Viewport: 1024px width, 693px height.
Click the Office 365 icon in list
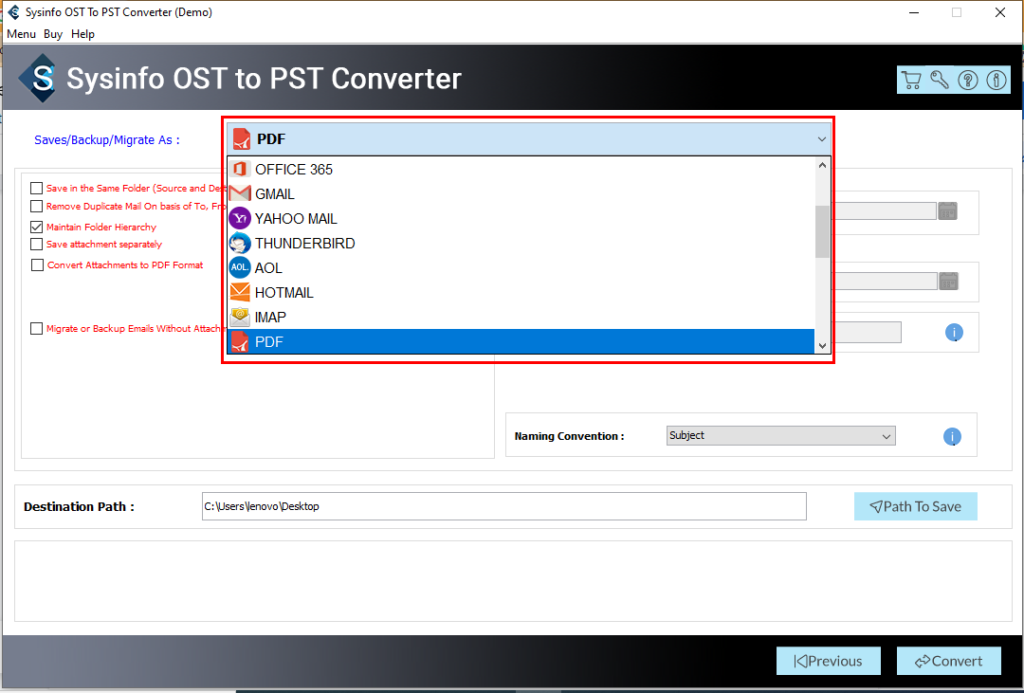tap(240, 169)
